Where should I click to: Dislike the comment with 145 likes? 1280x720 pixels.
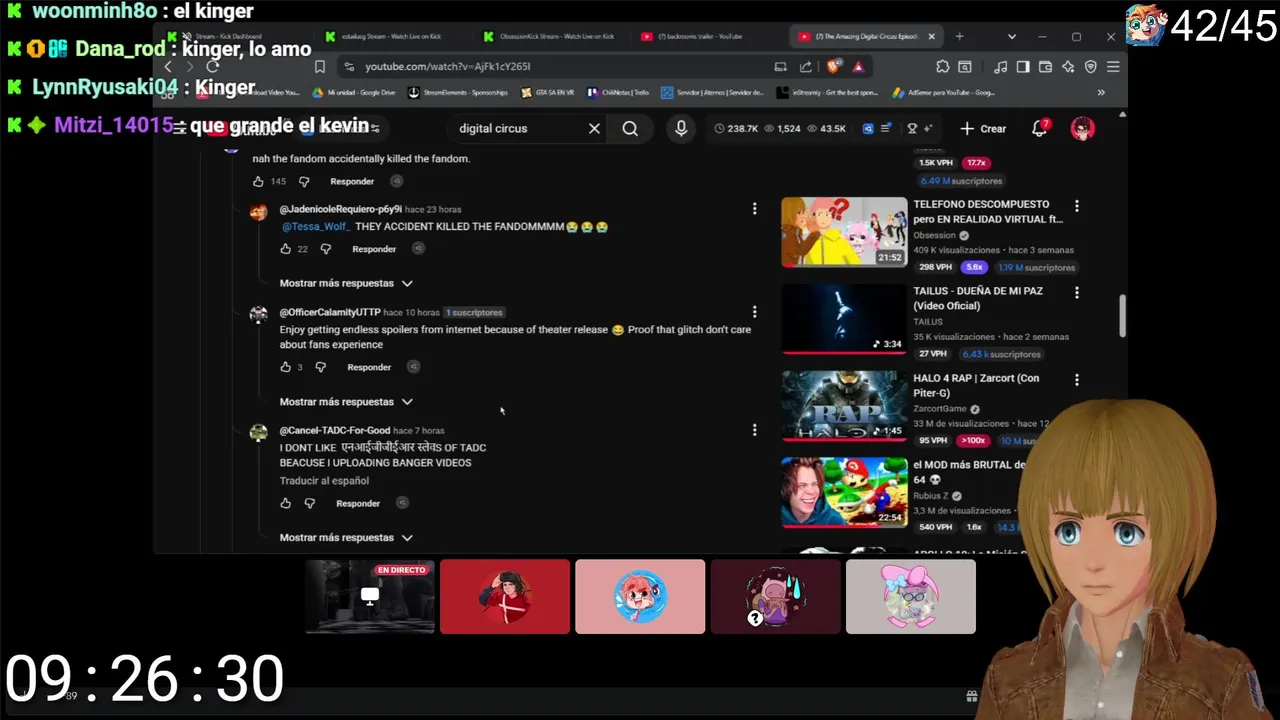[304, 181]
